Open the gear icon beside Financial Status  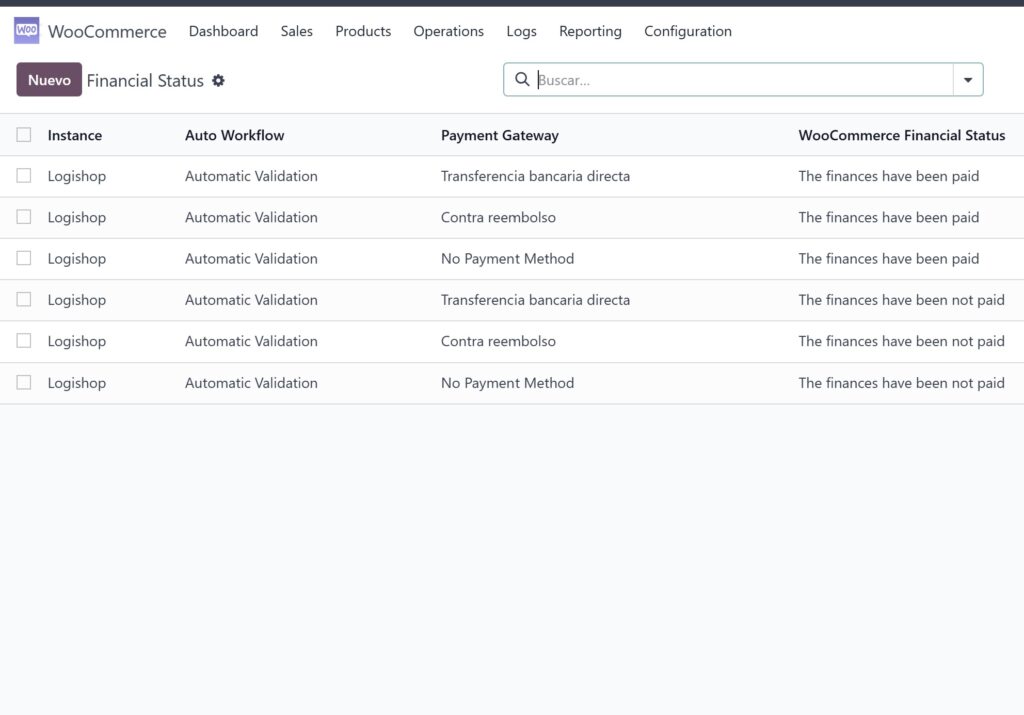[218, 79]
